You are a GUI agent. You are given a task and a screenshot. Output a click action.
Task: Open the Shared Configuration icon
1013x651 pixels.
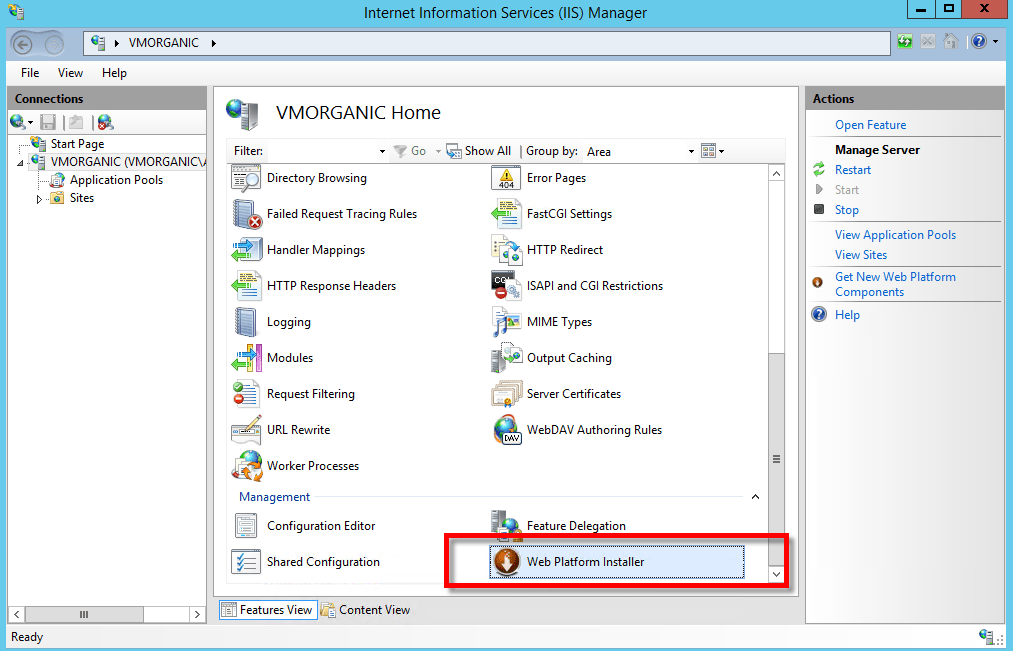tap(246, 562)
